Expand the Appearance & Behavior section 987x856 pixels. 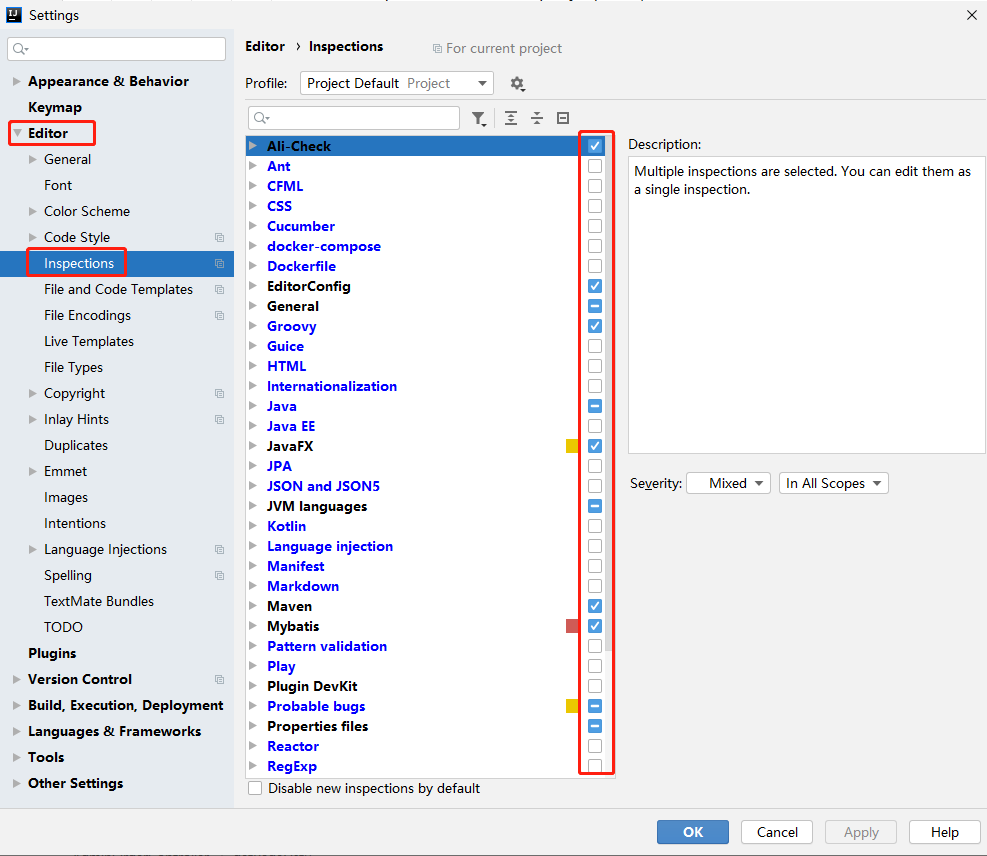point(17,81)
